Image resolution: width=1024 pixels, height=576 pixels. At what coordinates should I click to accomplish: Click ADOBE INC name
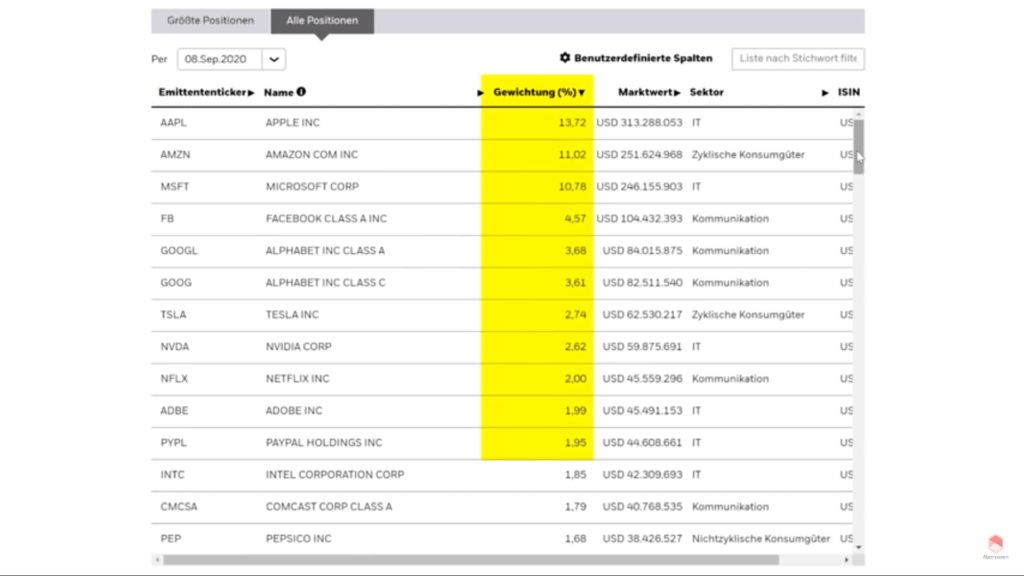coord(294,411)
